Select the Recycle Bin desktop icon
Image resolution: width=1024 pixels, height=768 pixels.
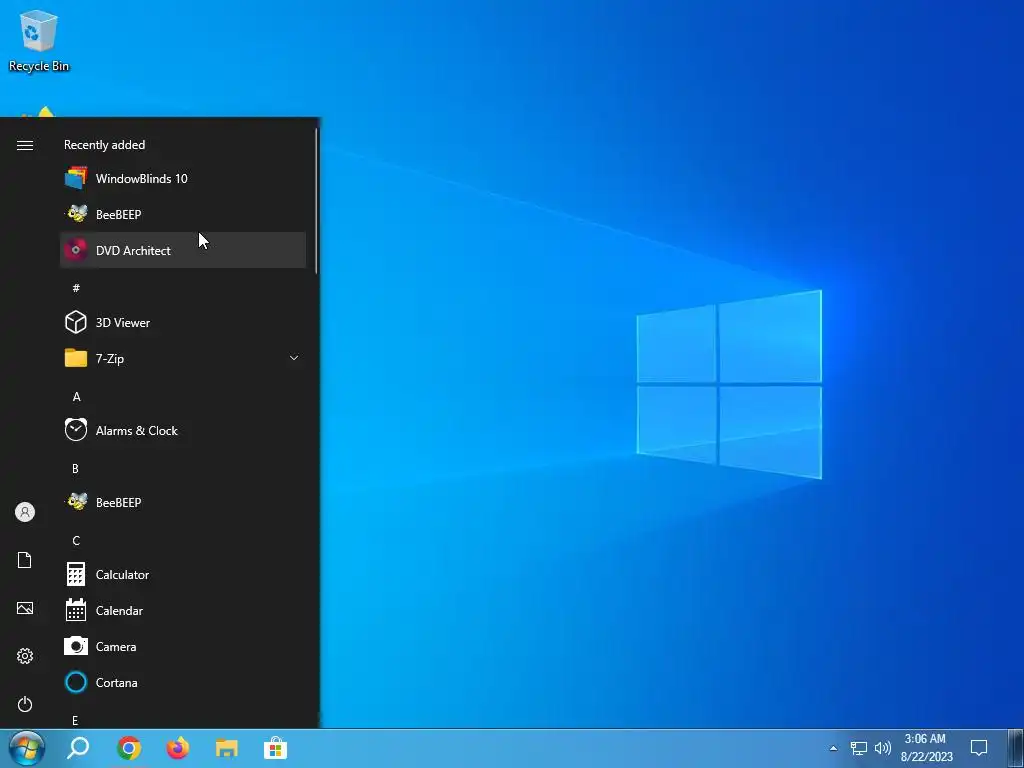coord(39,40)
